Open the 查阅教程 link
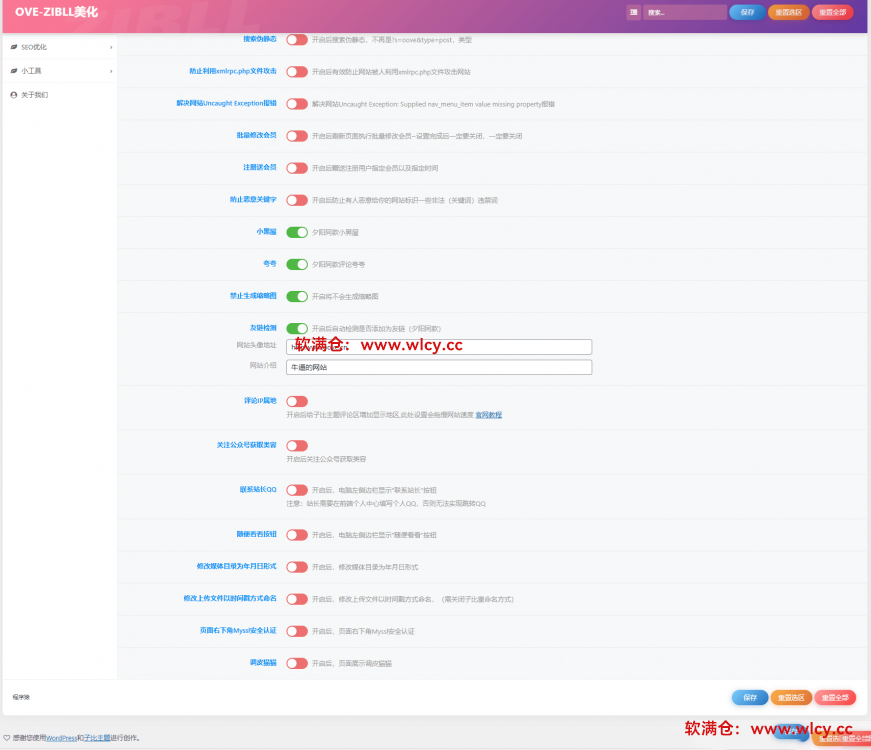The width and height of the screenshot is (871, 750). [488, 414]
